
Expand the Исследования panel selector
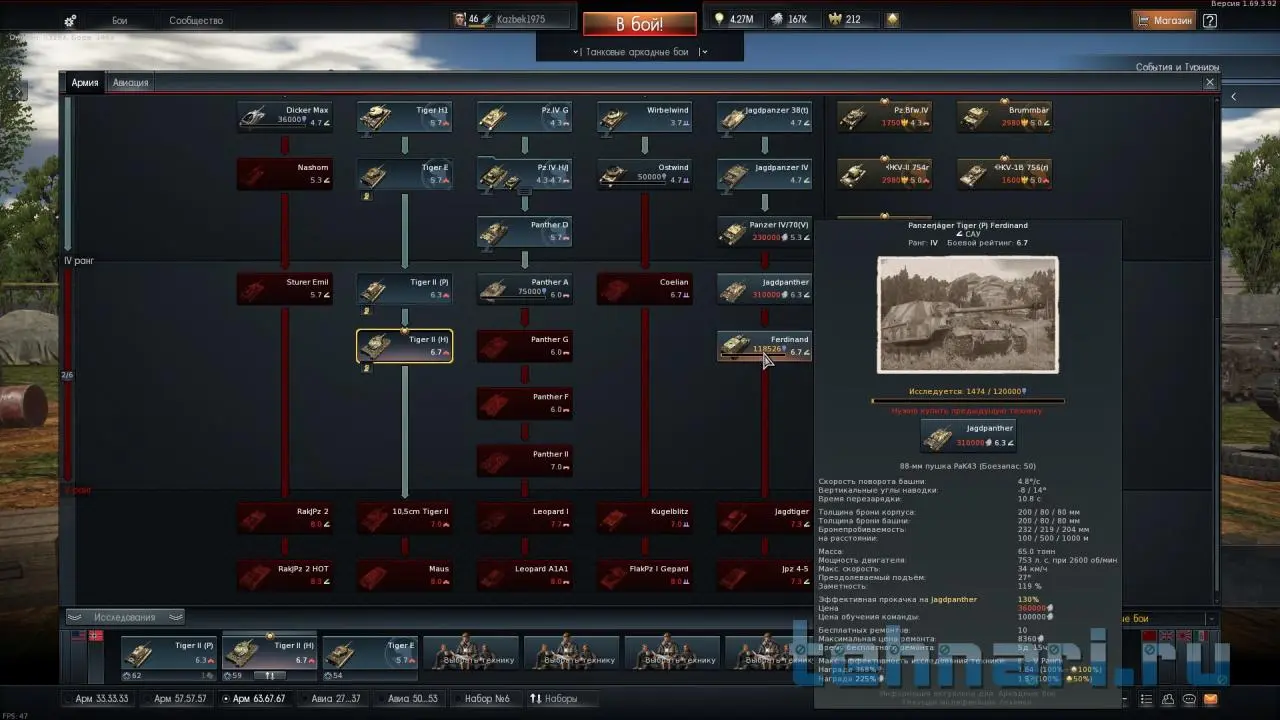click(x=125, y=617)
